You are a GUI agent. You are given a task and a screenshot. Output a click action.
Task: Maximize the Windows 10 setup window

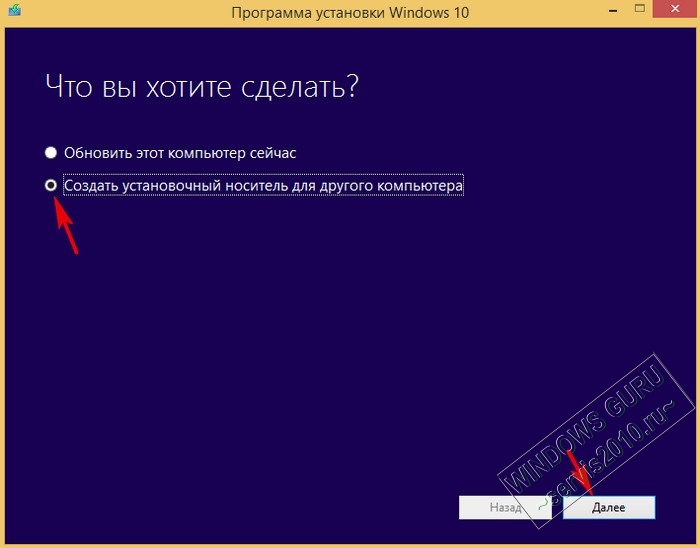coord(640,9)
